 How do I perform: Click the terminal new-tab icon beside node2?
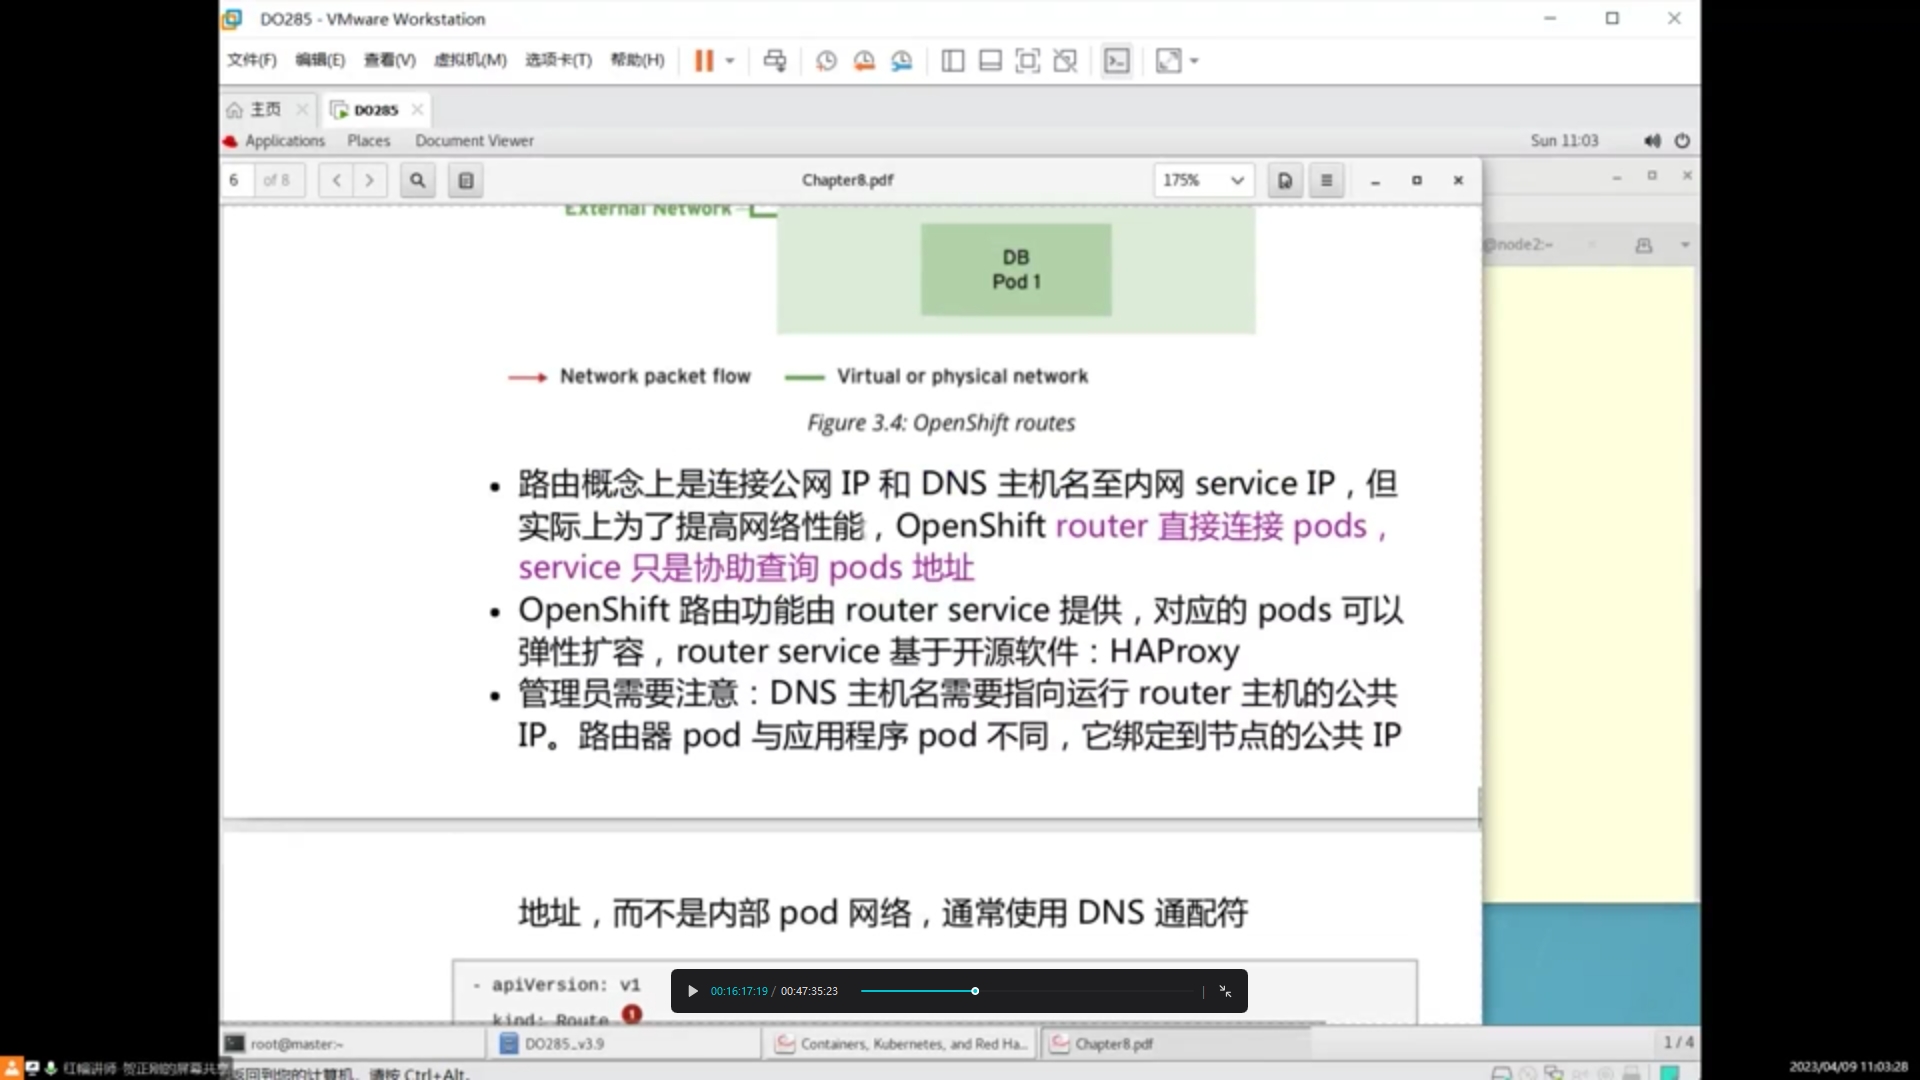click(1644, 245)
